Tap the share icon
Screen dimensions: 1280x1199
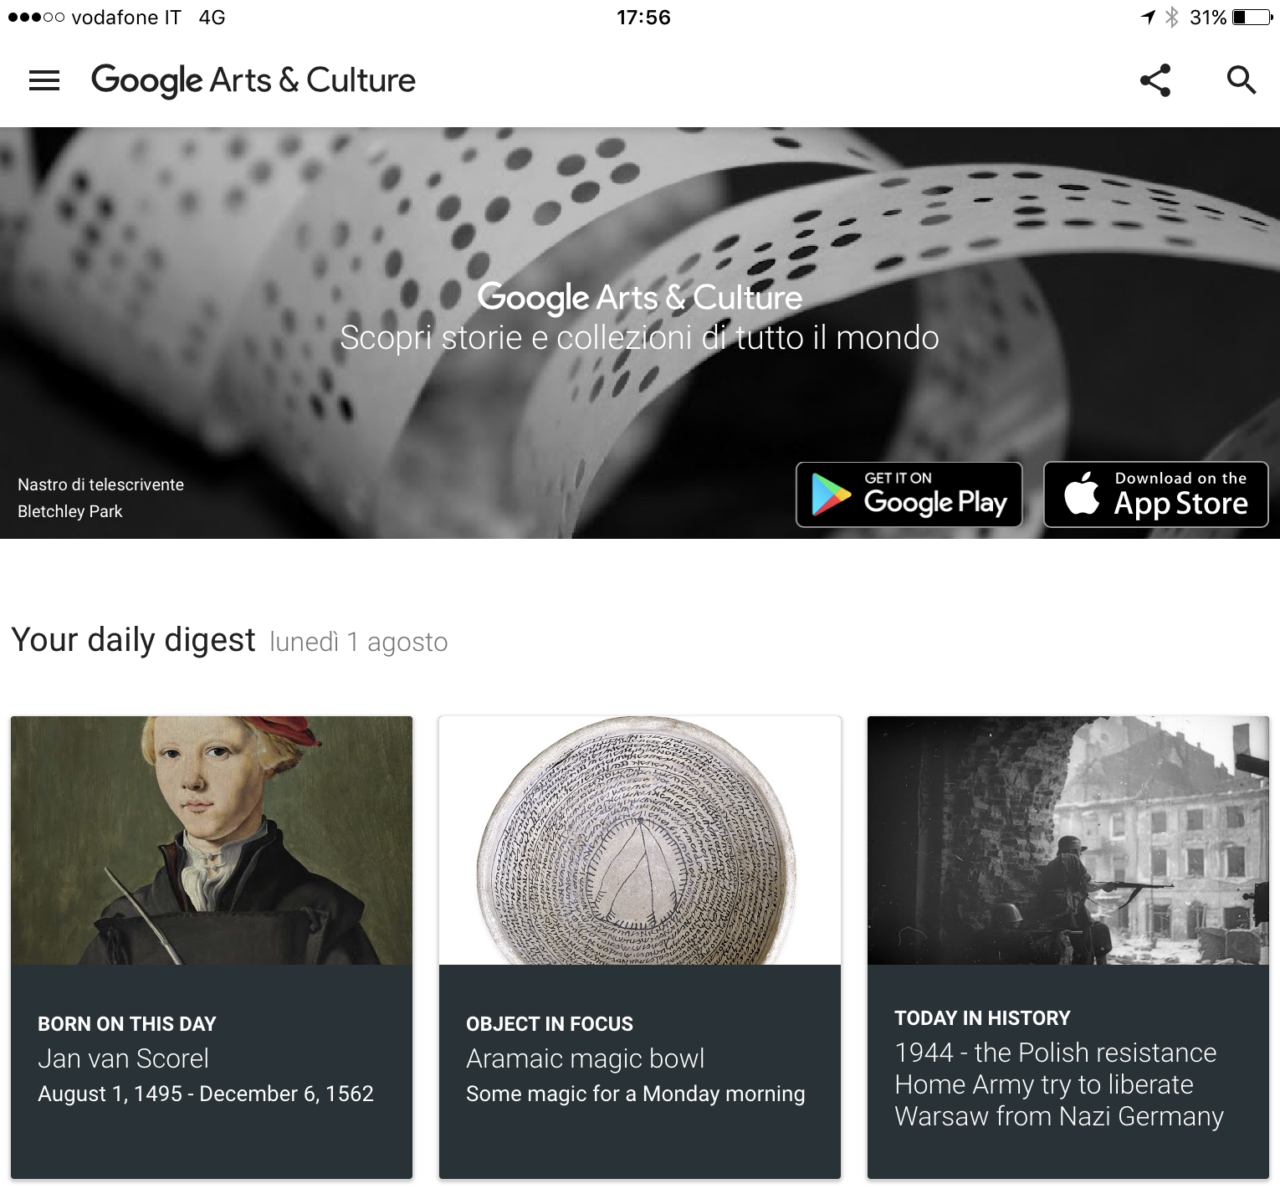coord(1155,80)
